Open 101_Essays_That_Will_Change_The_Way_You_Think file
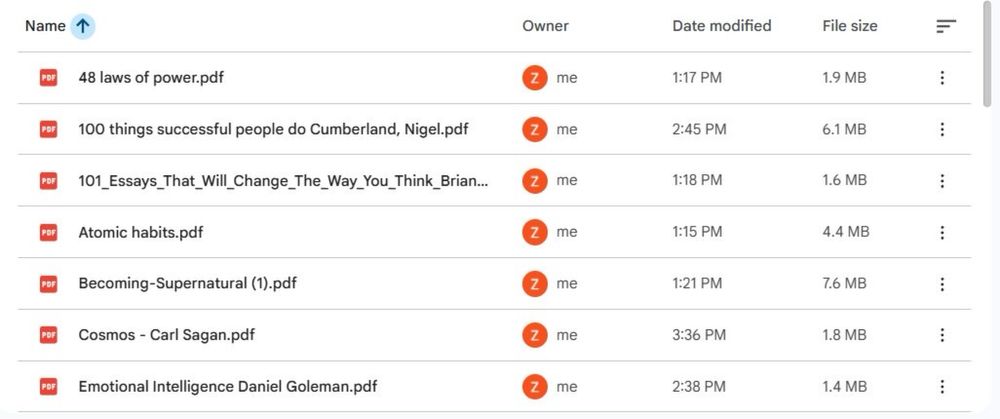Image resolution: width=1000 pixels, height=419 pixels. [x=283, y=181]
